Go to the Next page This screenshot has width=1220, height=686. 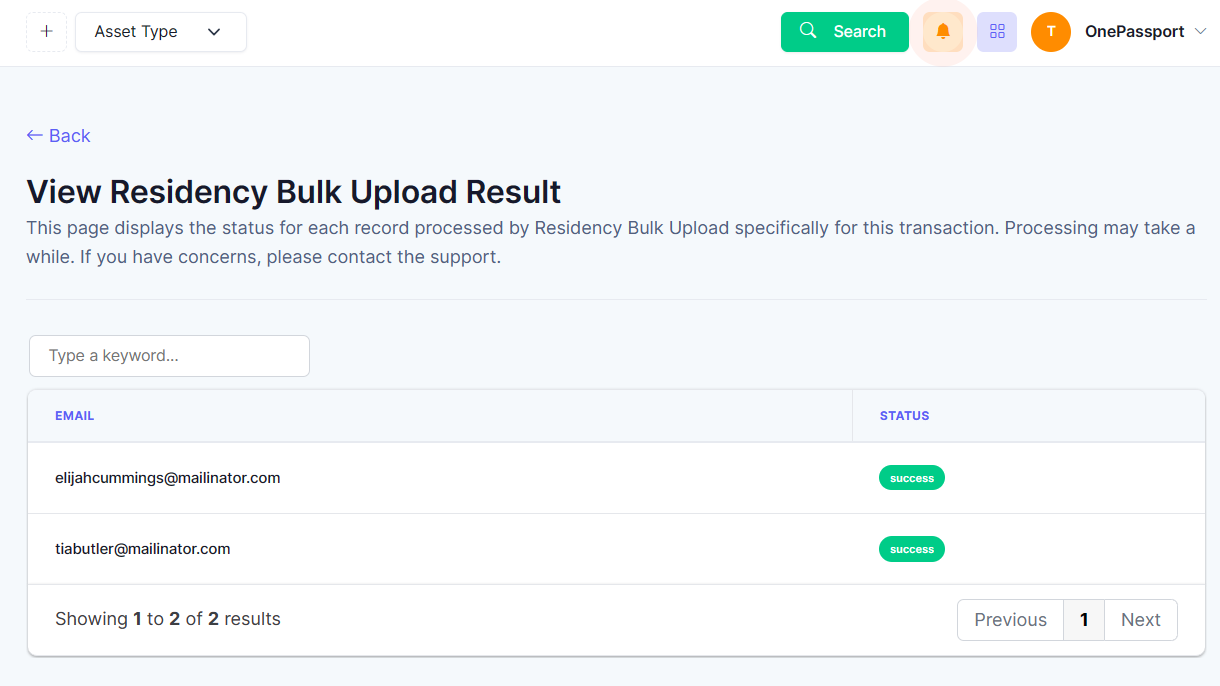pyautogui.click(x=1141, y=620)
